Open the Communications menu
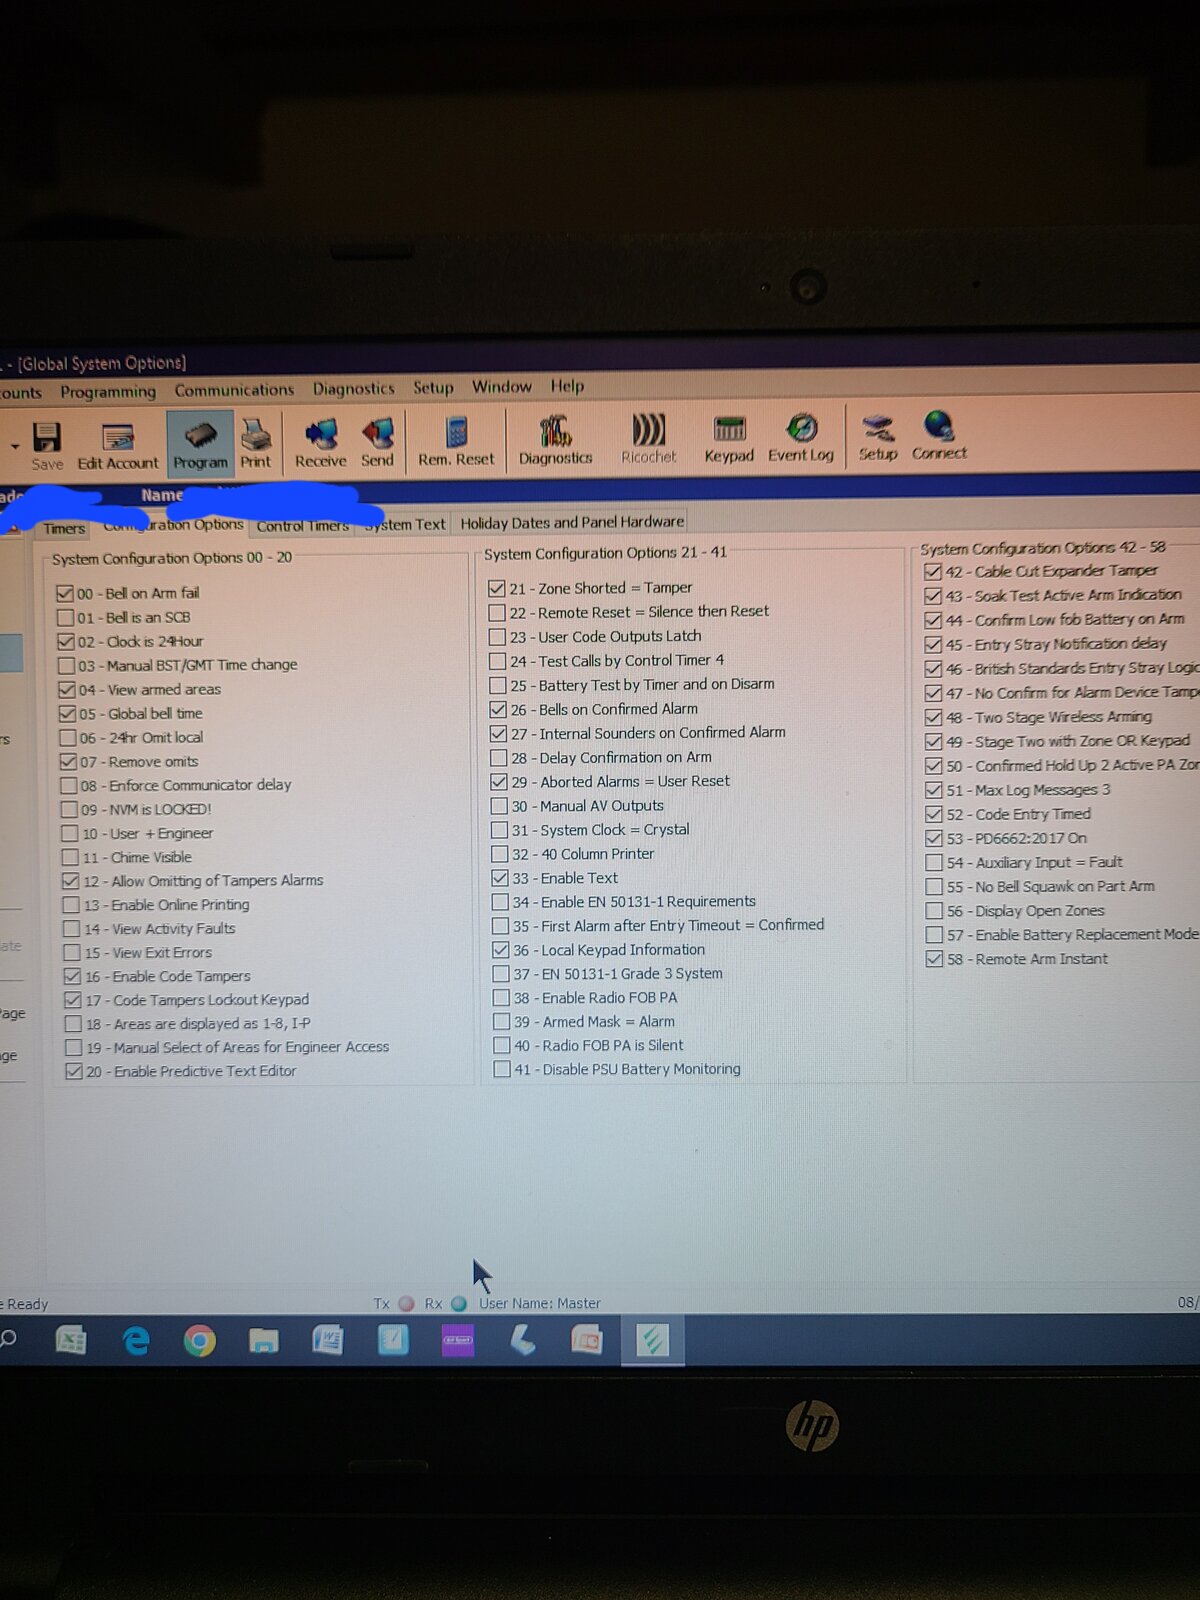The image size is (1200, 1600). (x=234, y=390)
